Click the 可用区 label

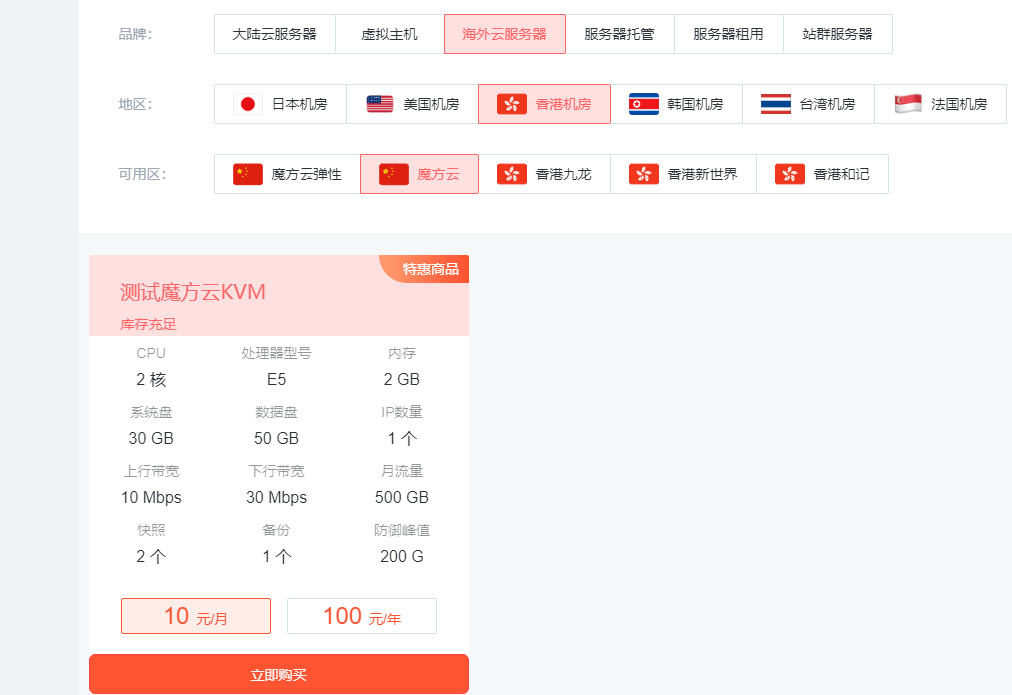[x=142, y=174]
